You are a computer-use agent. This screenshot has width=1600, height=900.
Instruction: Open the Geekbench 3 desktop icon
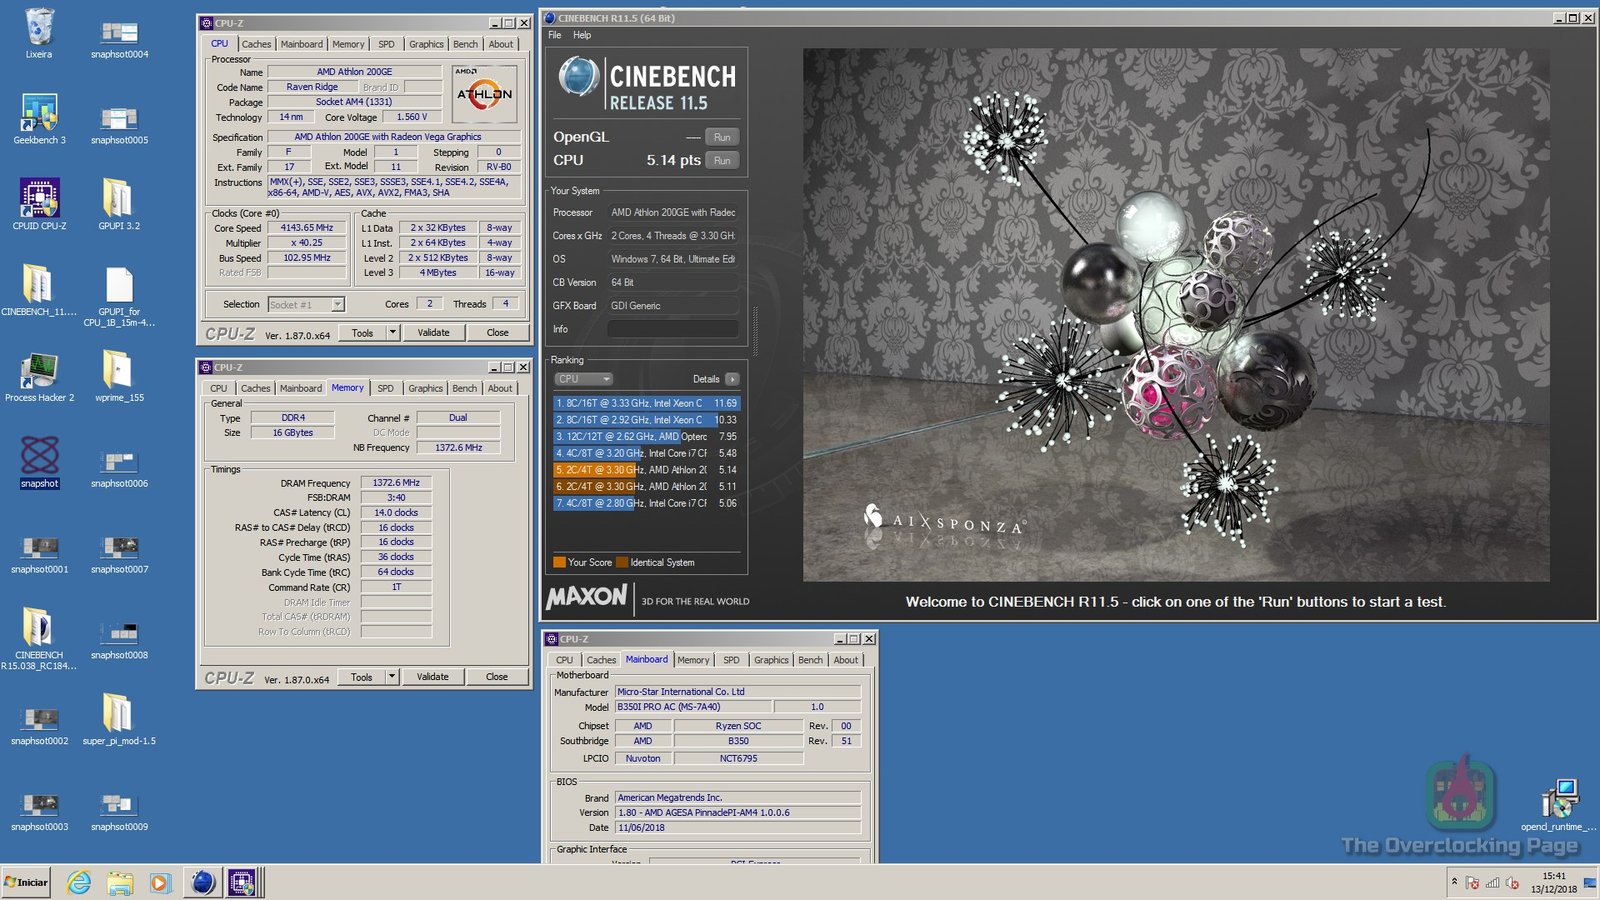click(x=39, y=114)
